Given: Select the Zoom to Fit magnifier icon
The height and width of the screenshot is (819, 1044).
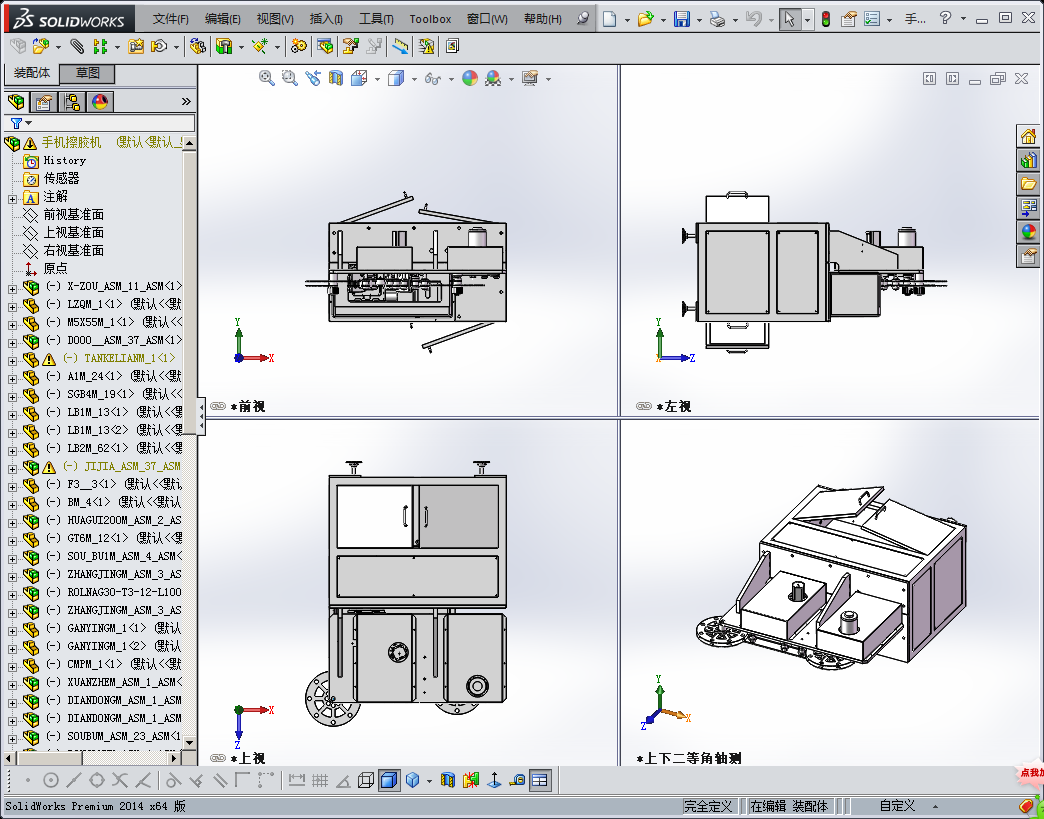Looking at the screenshot, I should pos(267,78).
